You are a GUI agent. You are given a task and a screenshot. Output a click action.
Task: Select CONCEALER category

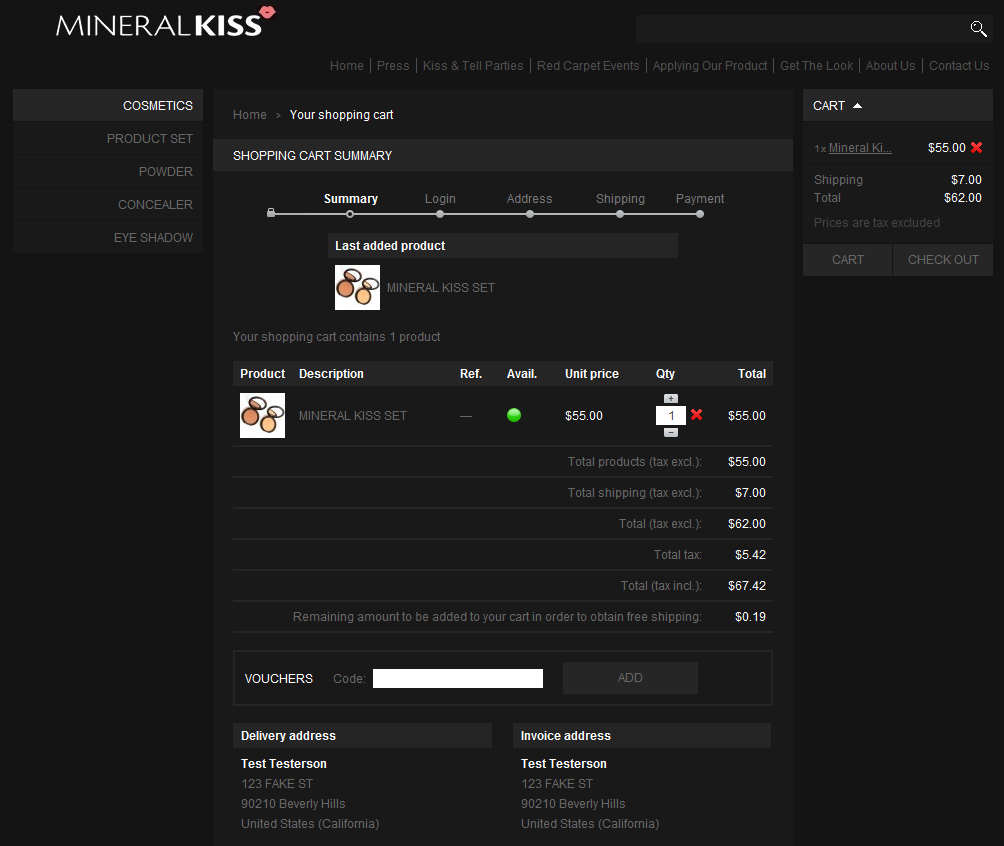click(108, 204)
